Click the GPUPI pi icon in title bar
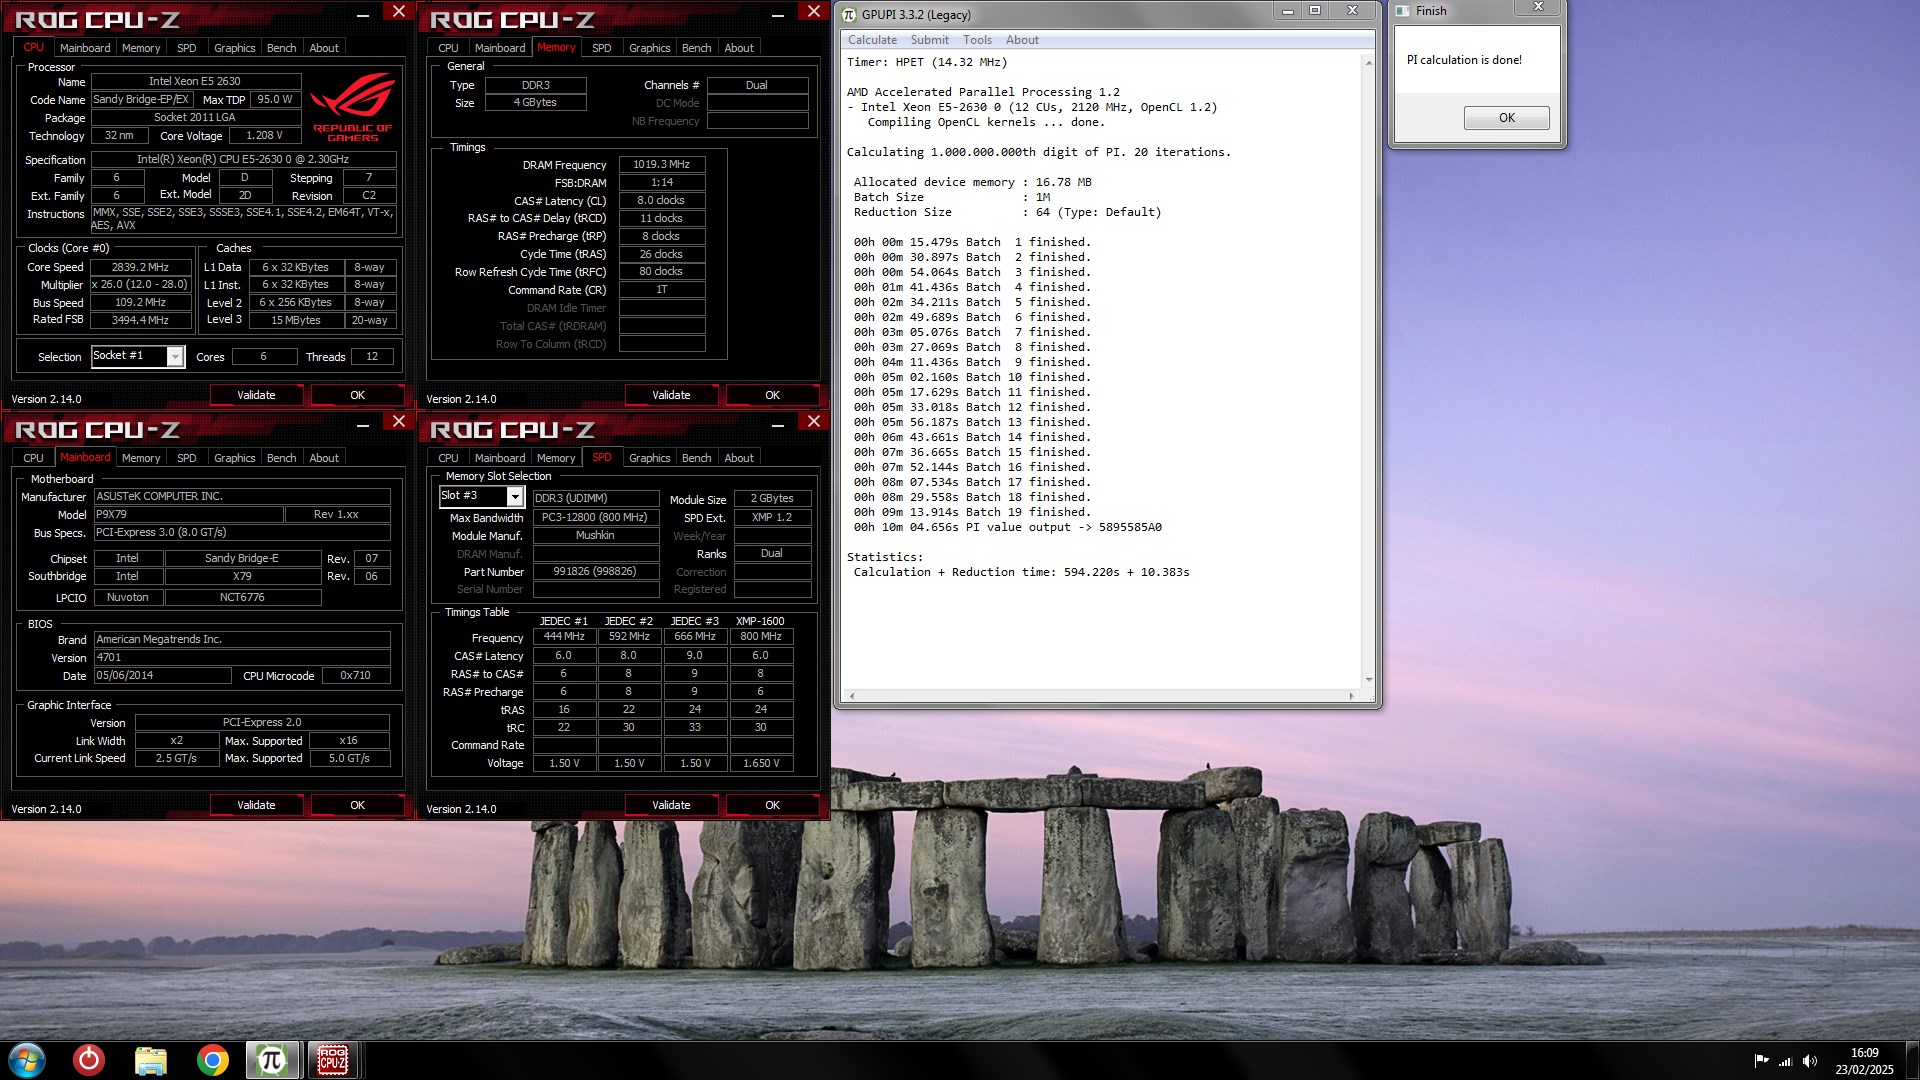 pyautogui.click(x=849, y=14)
